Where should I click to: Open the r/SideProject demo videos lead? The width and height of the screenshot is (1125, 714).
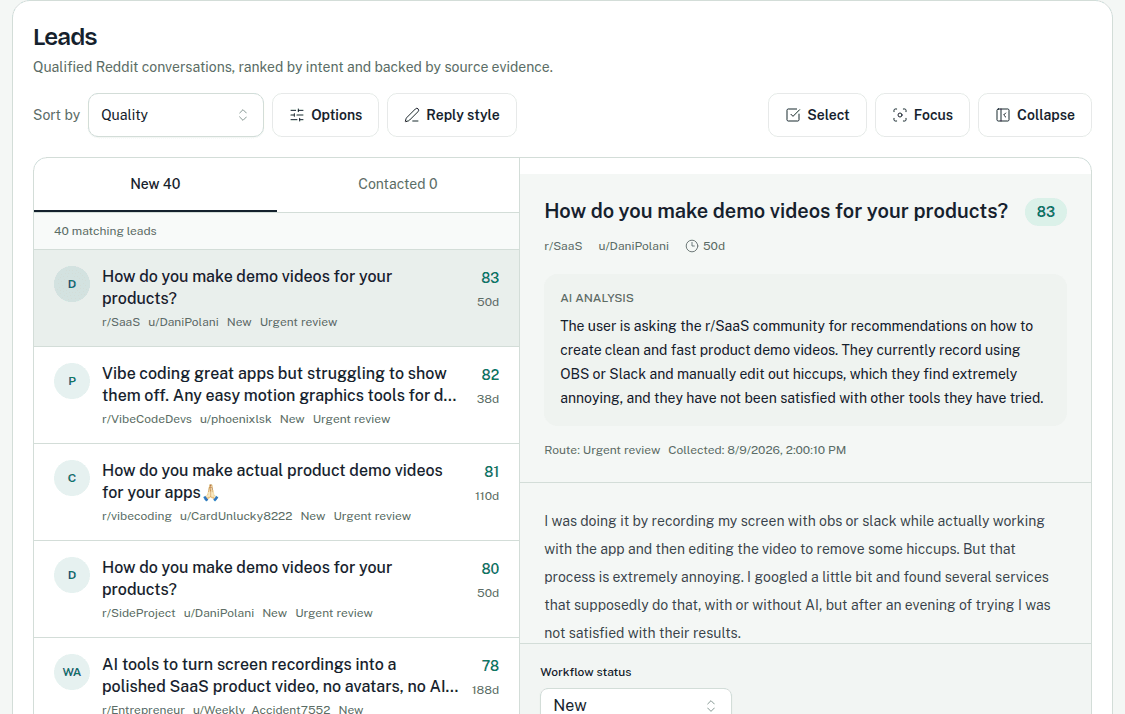276,589
